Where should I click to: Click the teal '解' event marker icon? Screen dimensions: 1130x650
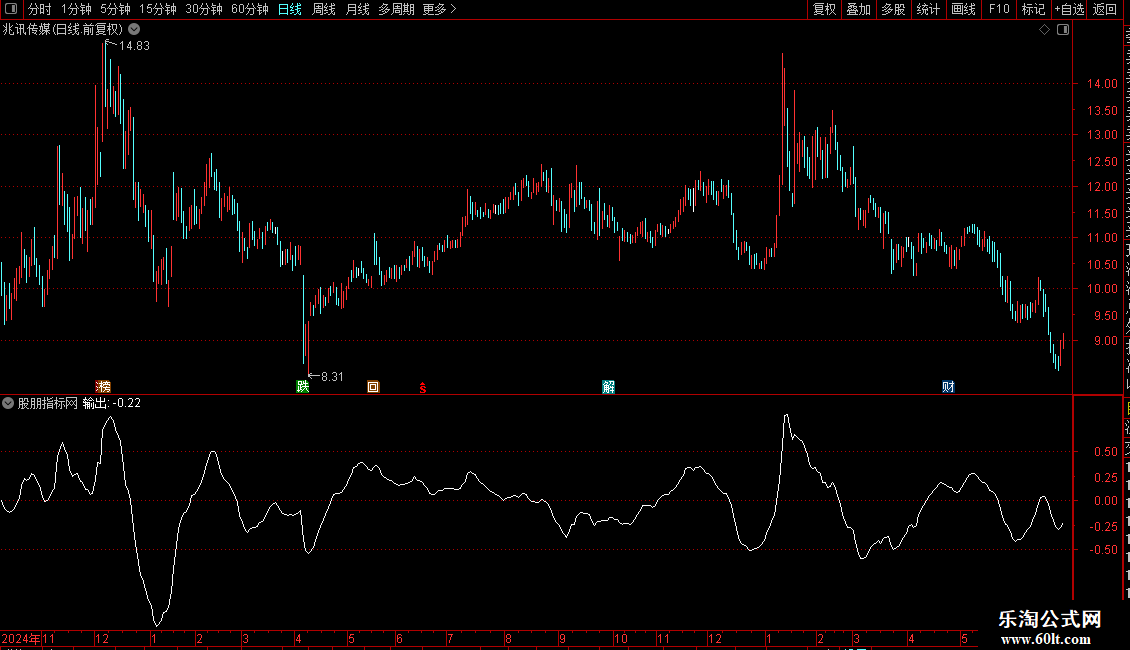[608, 387]
